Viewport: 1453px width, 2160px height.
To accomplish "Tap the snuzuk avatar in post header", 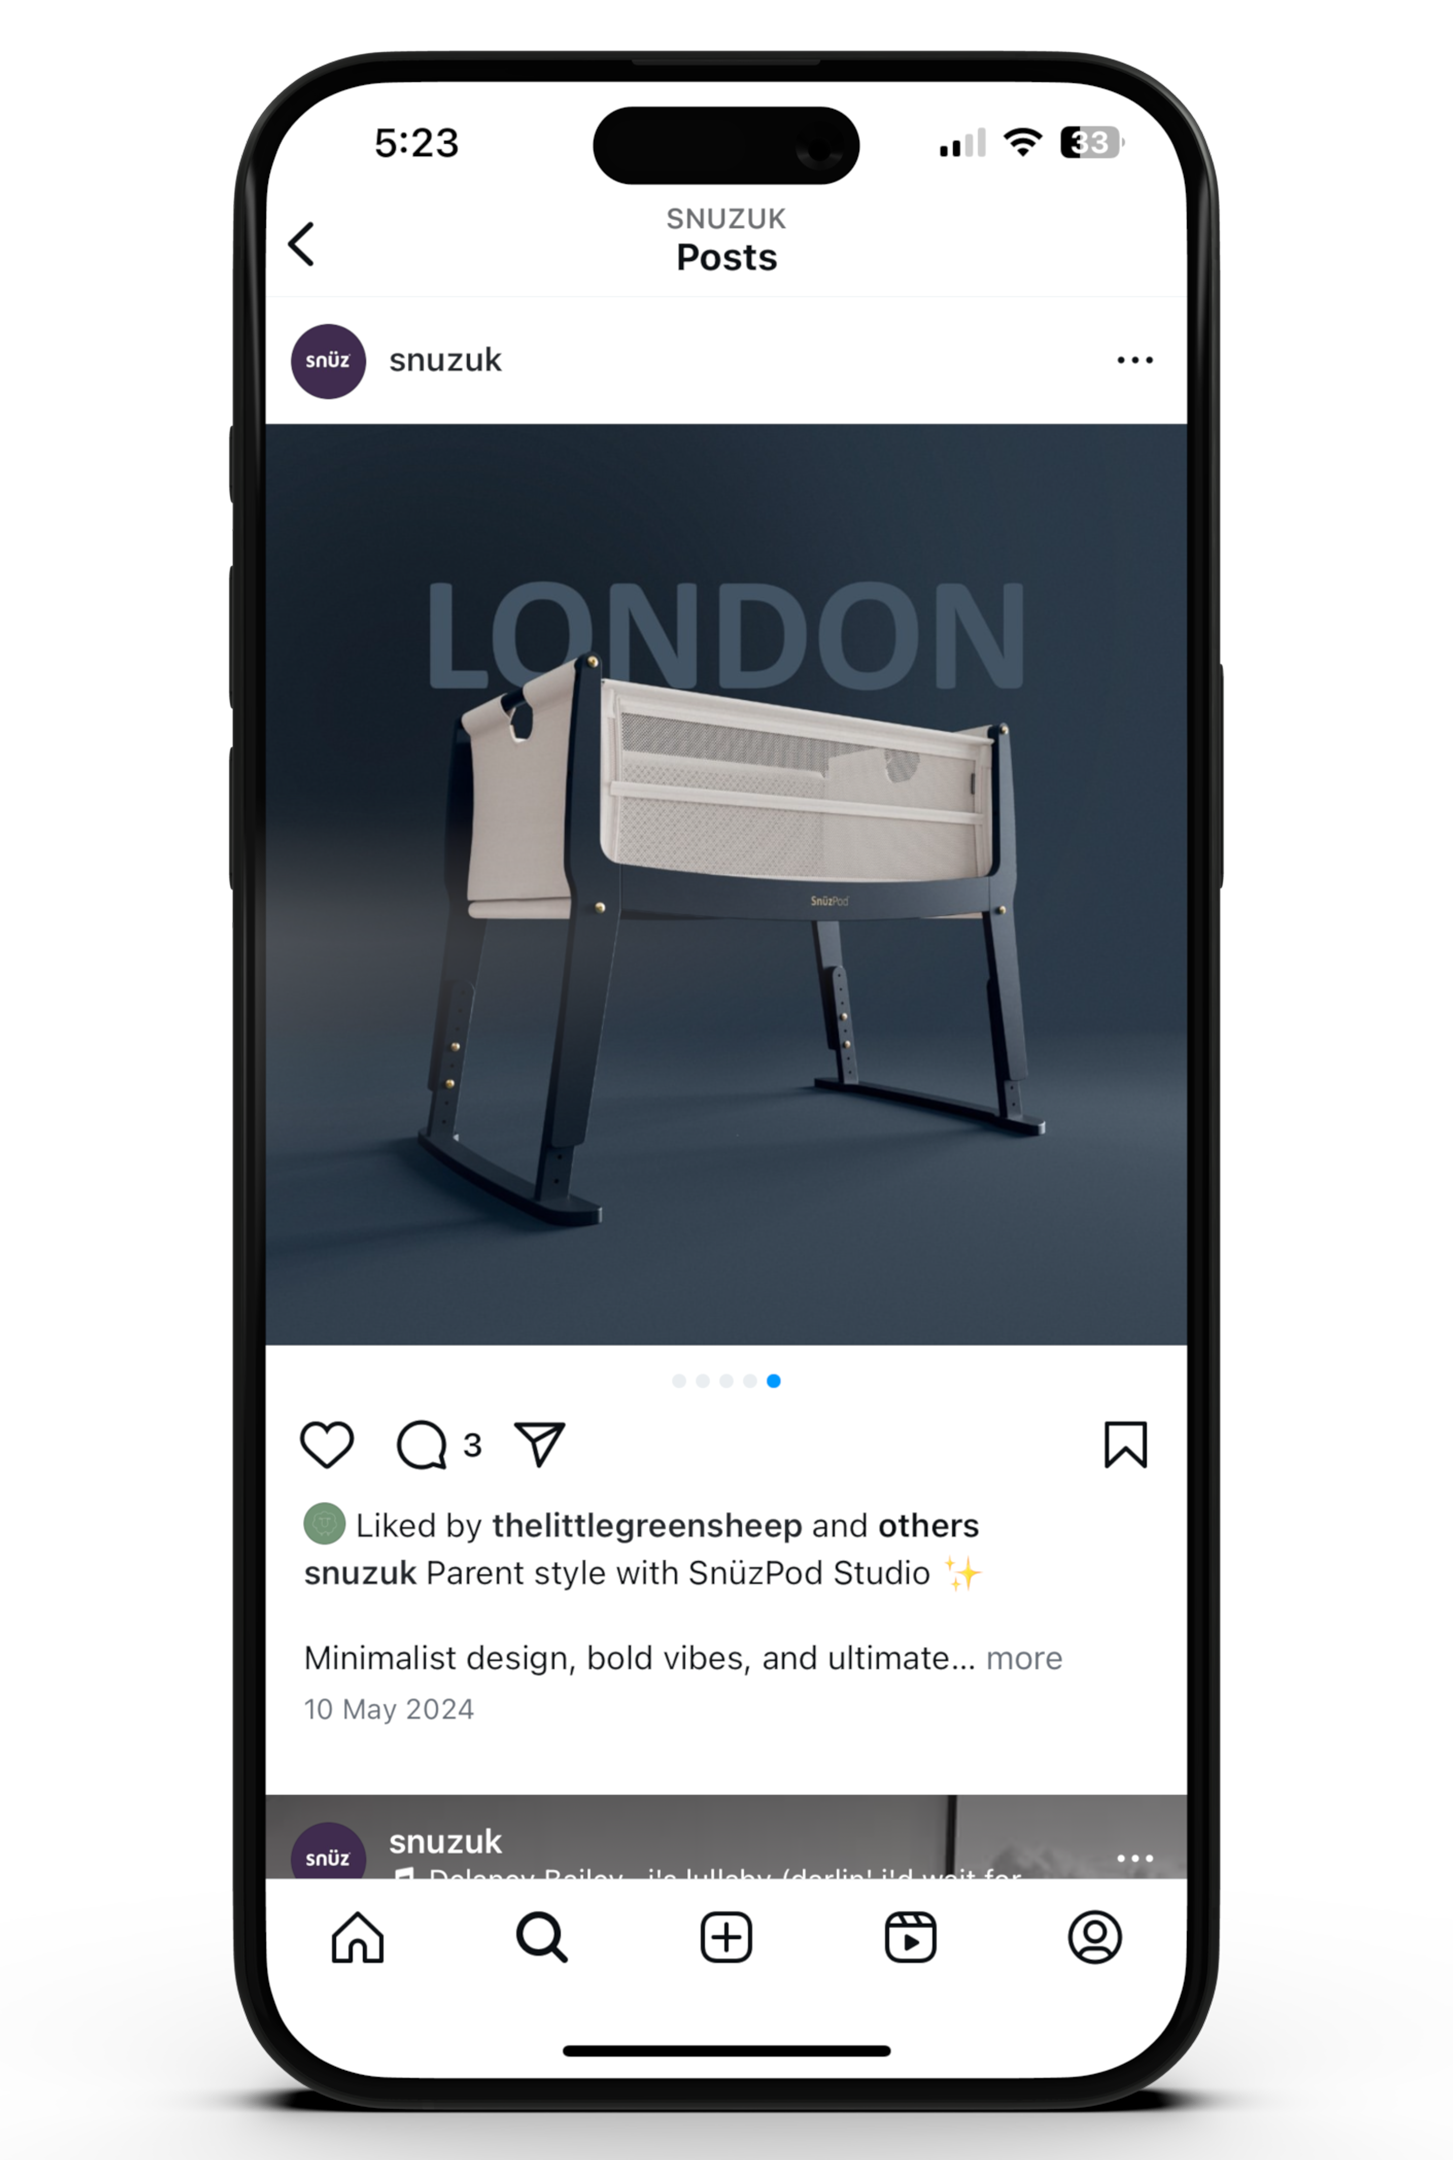I will click(328, 361).
